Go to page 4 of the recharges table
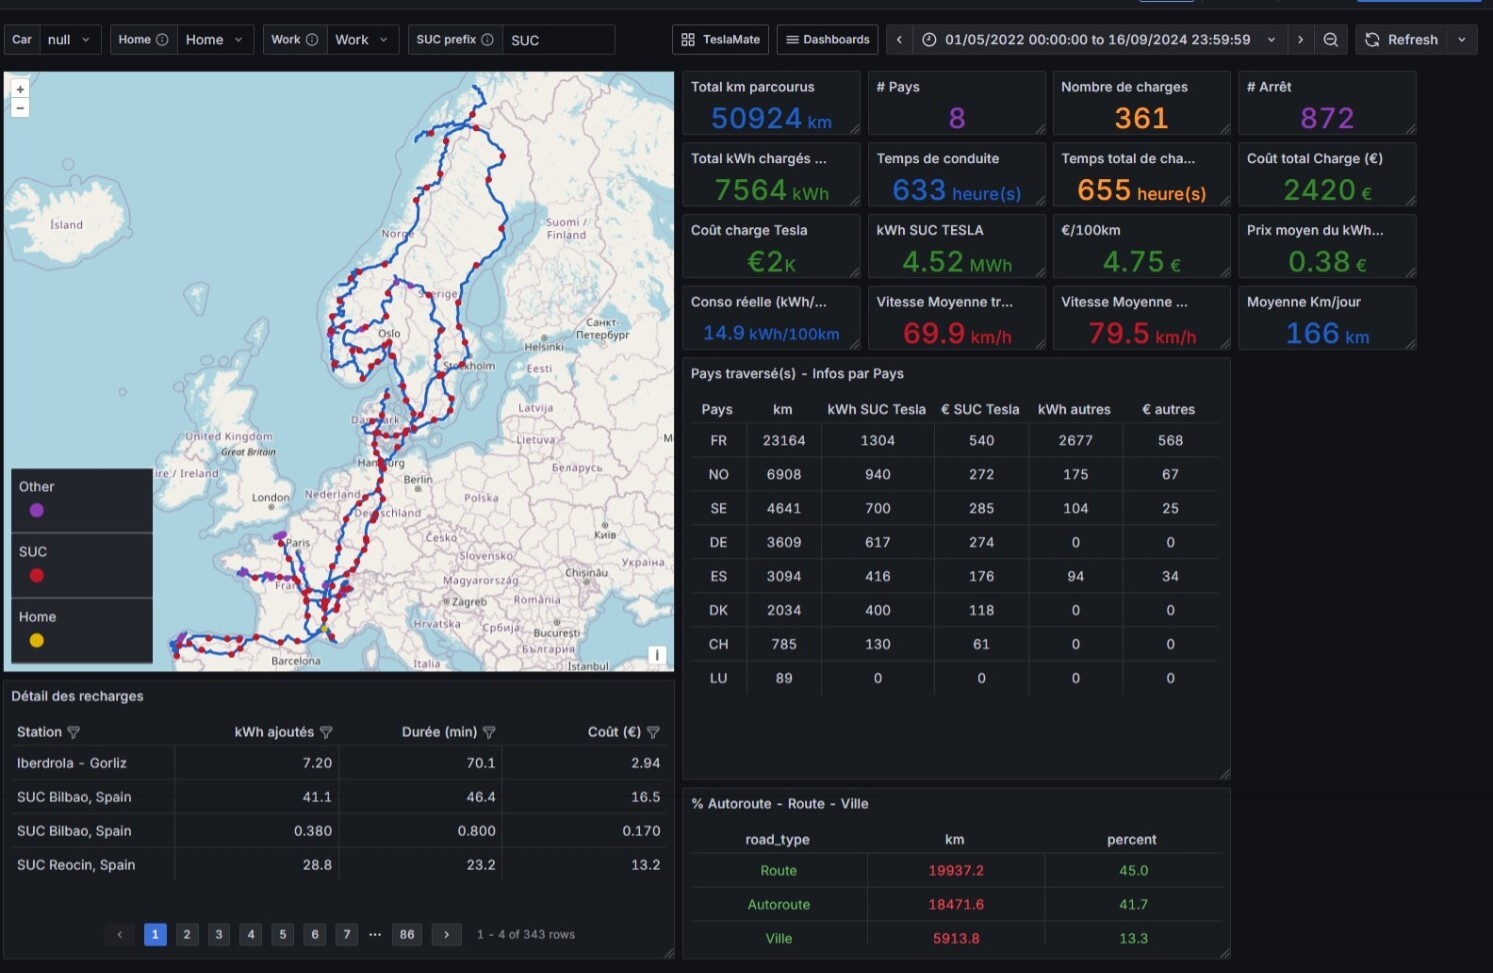Image resolution: width=1493 pixels, height=973 pixels. (251, 935)
